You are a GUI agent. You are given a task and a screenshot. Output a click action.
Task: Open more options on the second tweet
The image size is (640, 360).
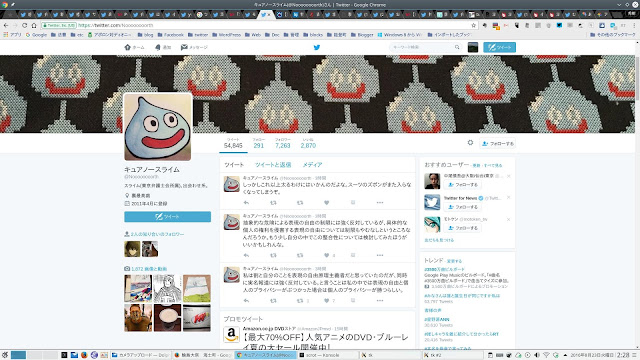coord(380,256)
